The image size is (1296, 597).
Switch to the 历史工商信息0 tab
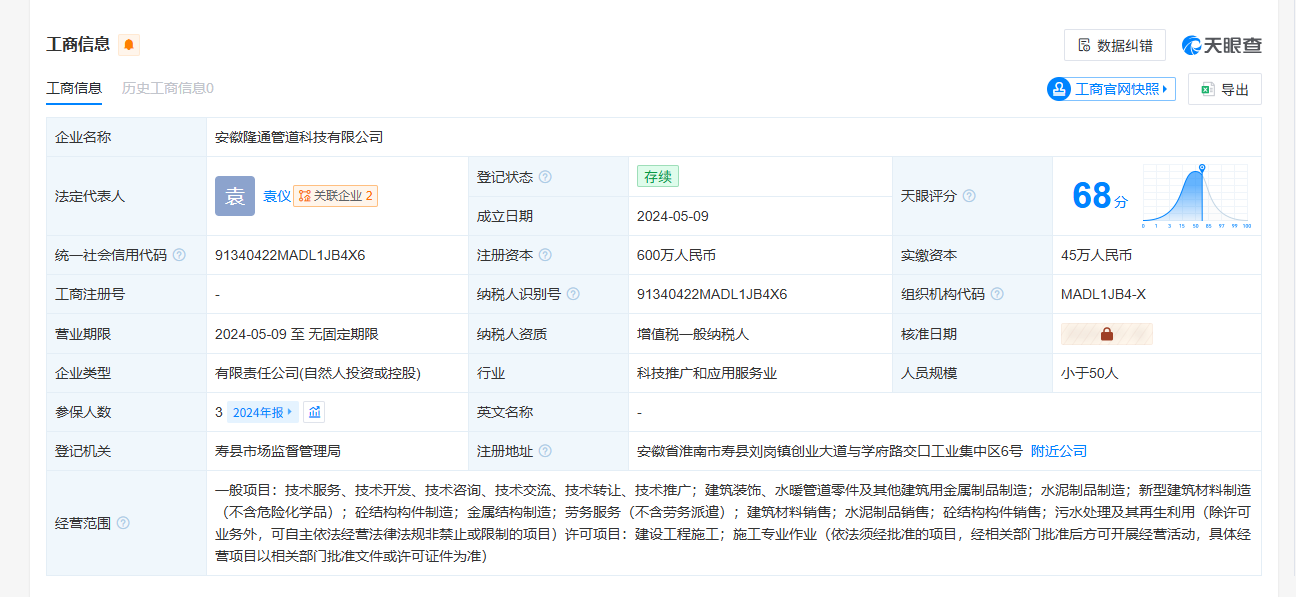pos(167,88)
